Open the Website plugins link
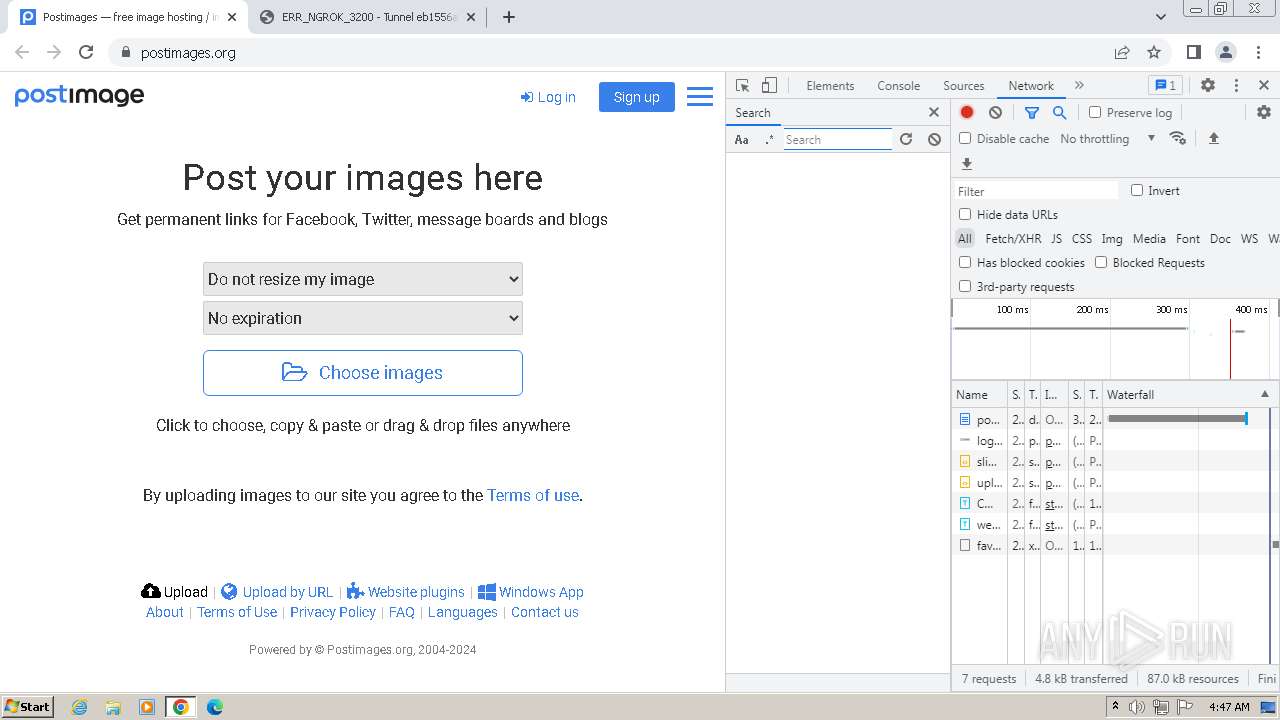The height and width of the screenshot is (720, 1280). [x=405, y=592]
